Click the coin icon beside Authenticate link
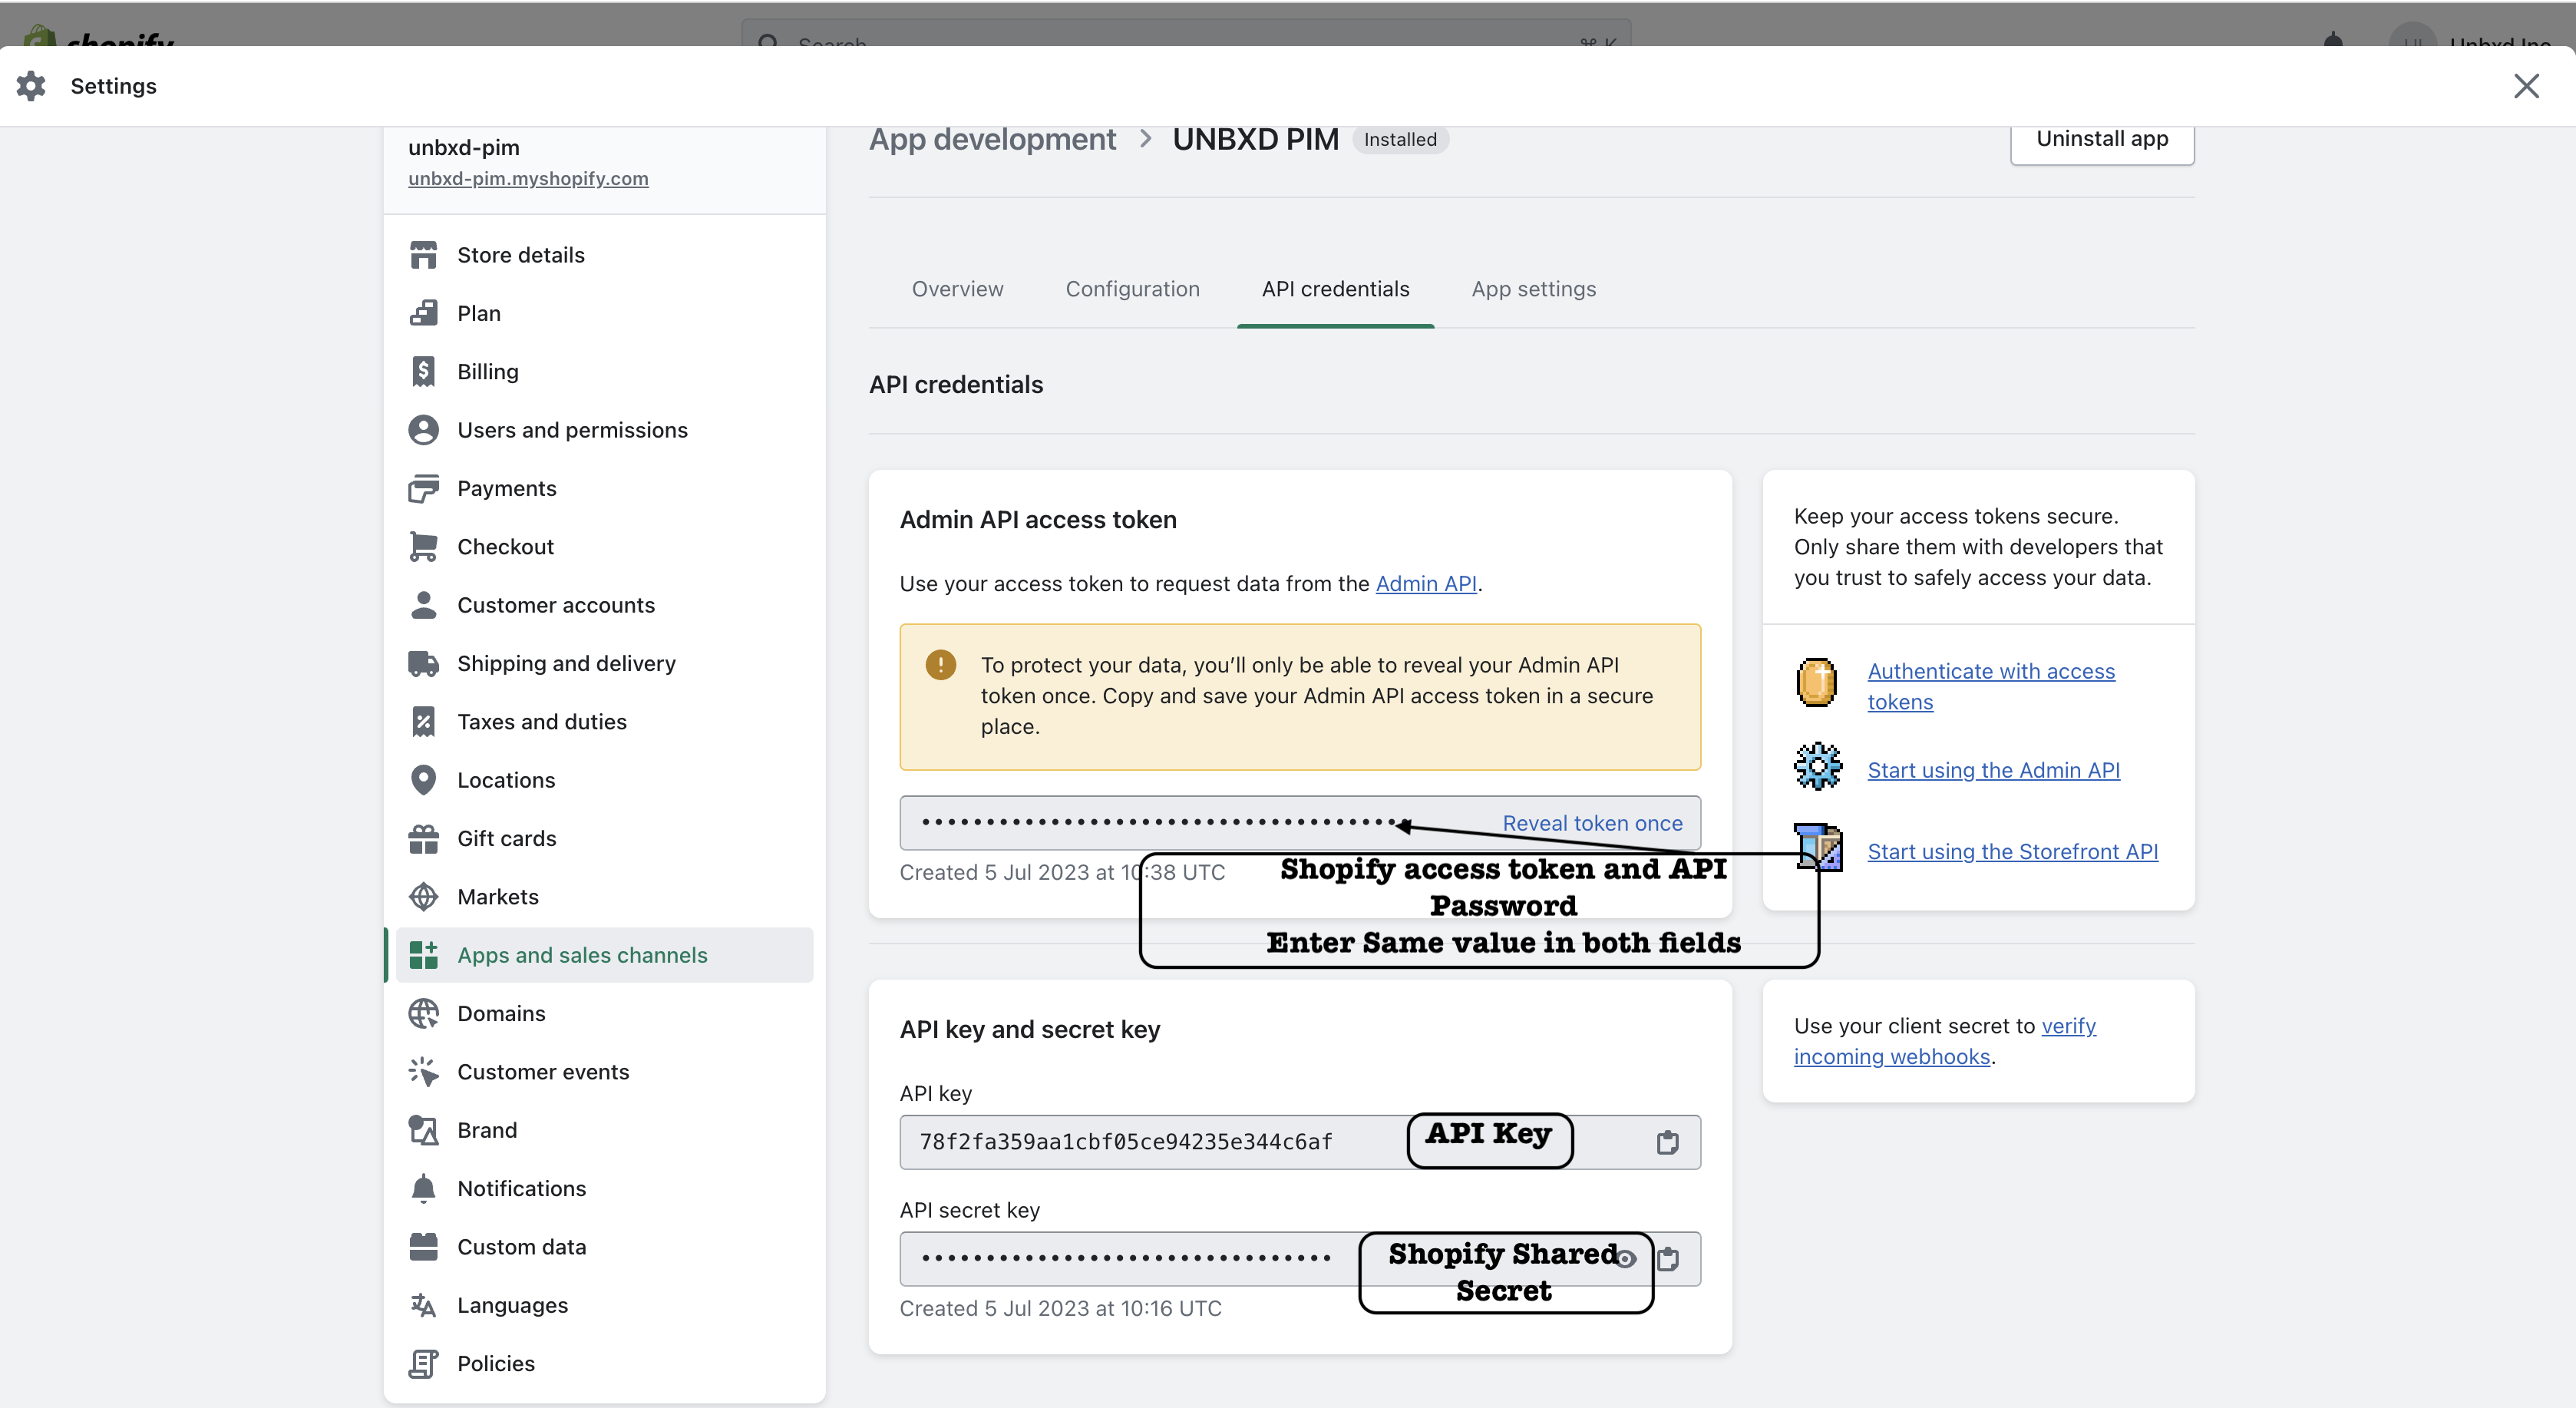2576x1408 pixels. click(x=1817, y=683)
